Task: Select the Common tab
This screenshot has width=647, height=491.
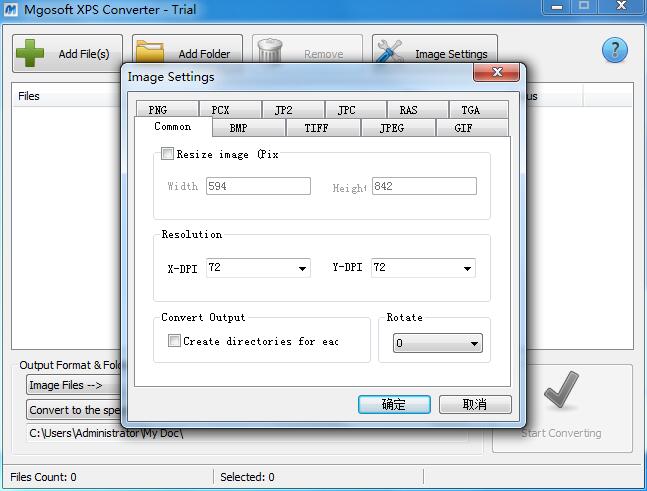Action: [x=173, y=126]
